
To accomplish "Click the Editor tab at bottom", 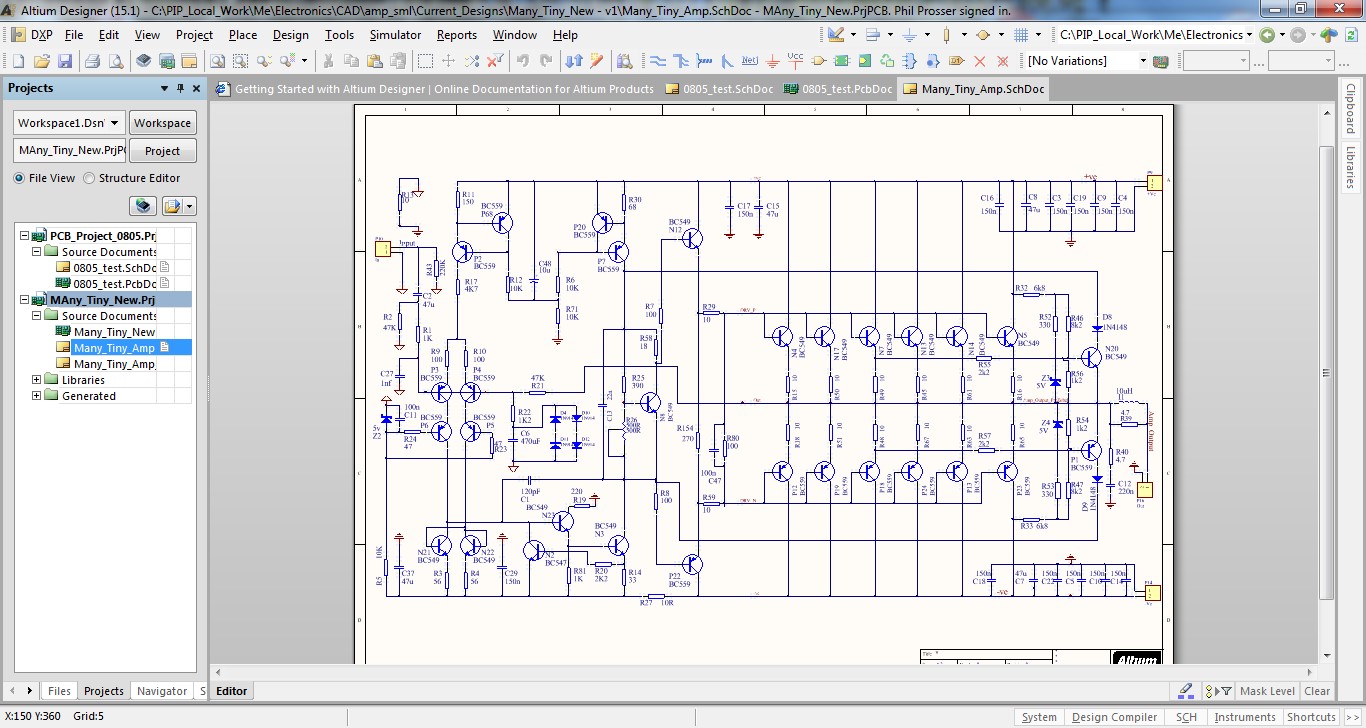I will pos(231,691).
